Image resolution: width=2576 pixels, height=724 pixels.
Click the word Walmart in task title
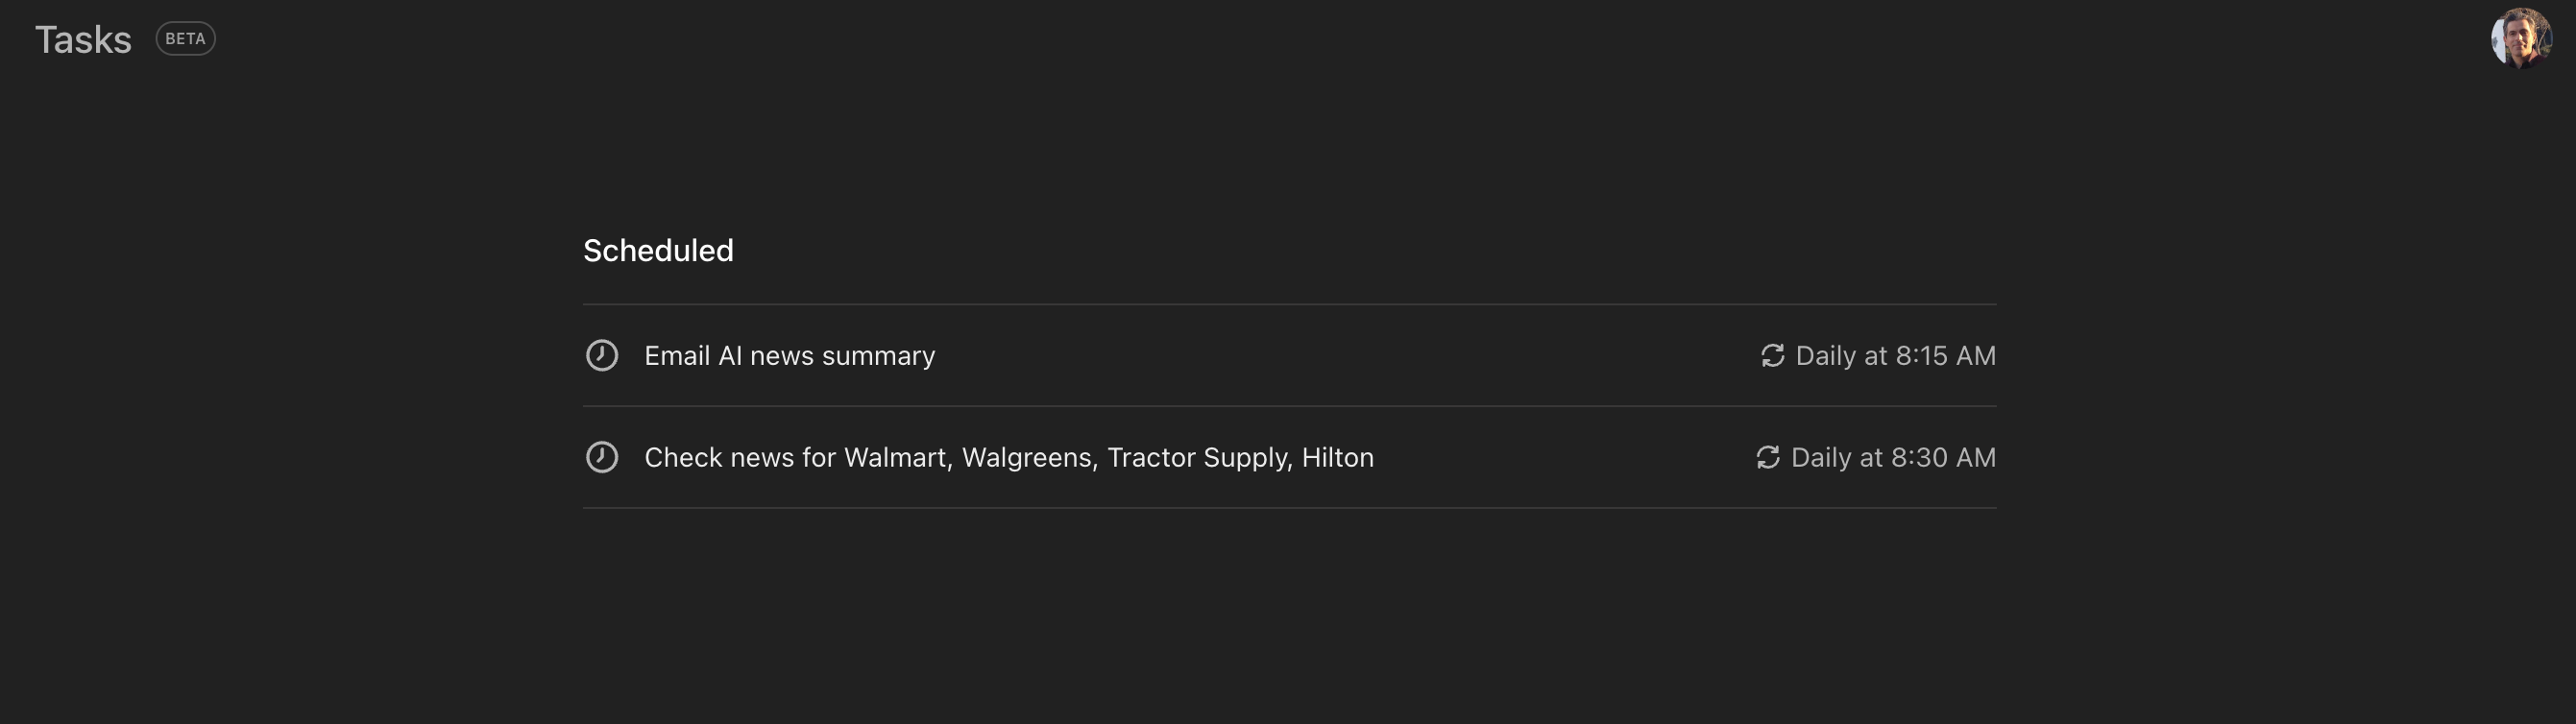tap(895, 457)
